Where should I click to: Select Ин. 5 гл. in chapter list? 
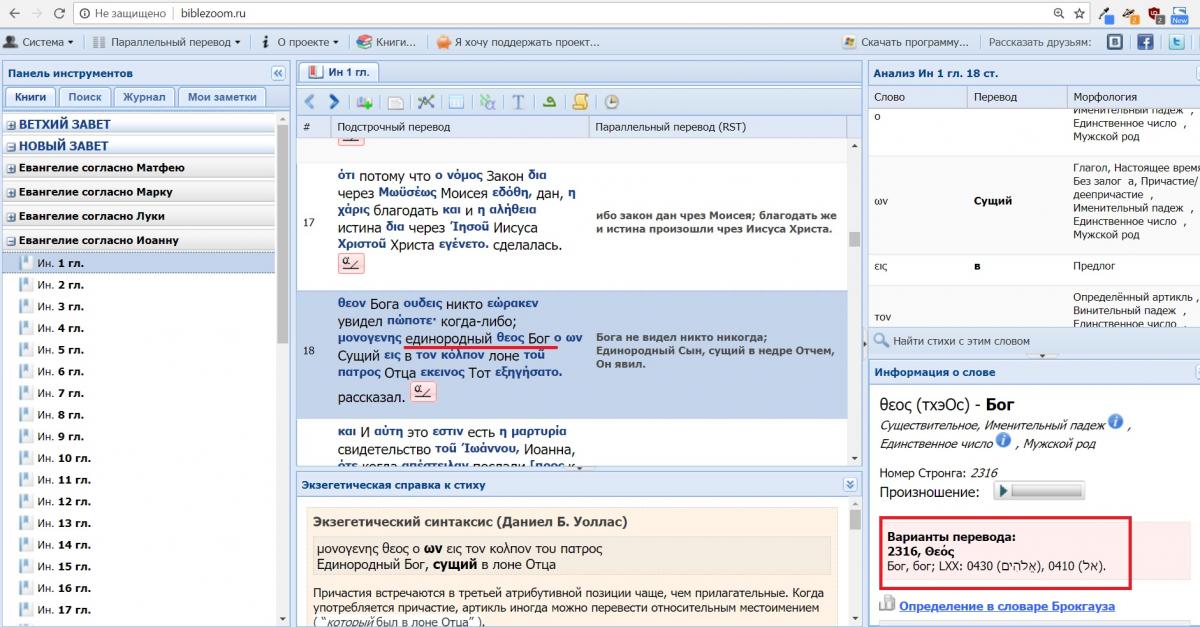tap(60, 350)
